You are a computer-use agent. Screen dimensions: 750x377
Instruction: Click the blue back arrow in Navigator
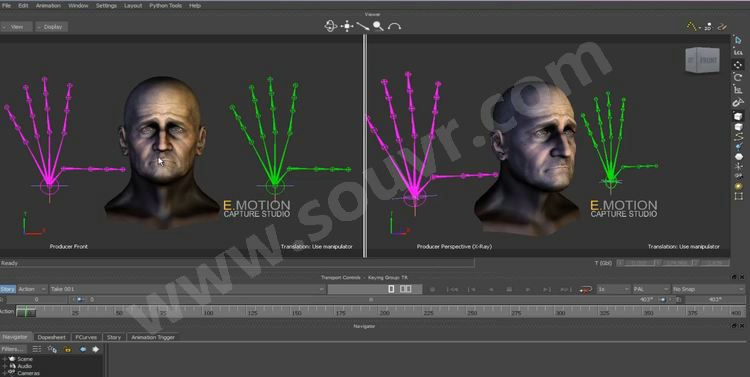[x=83, y=349]
